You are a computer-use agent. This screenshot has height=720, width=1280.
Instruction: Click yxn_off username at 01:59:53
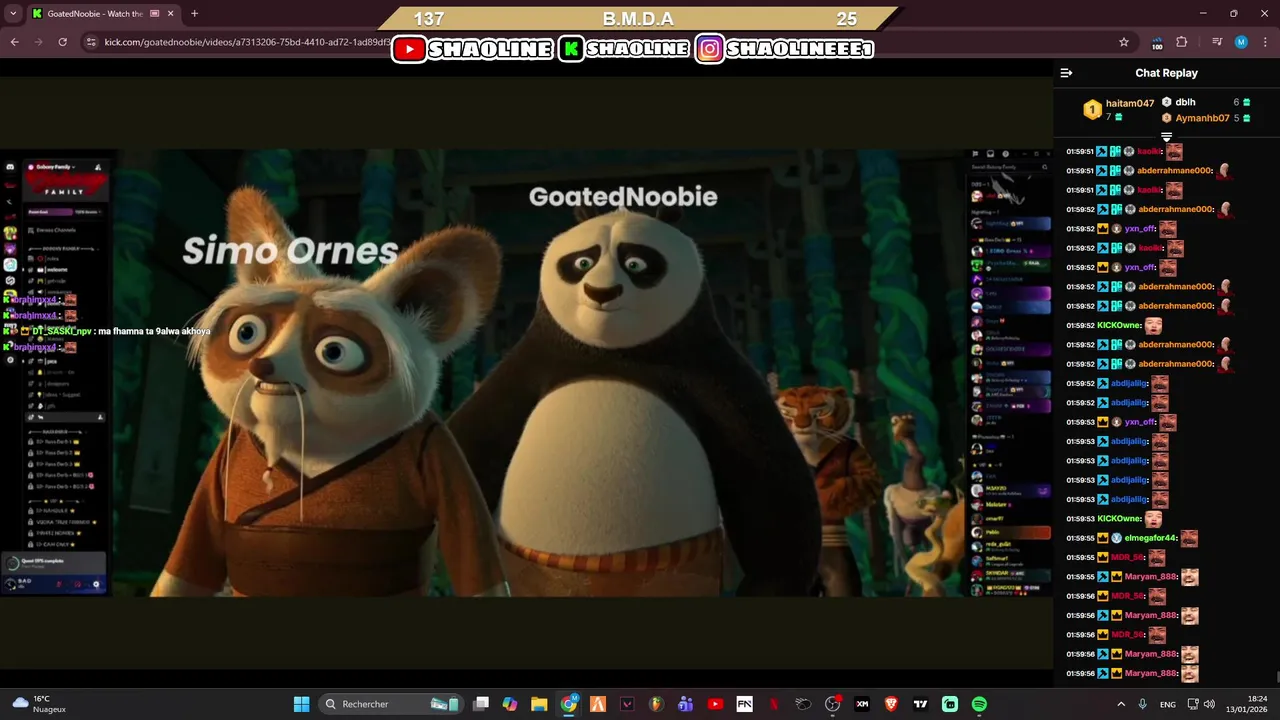click(x=1140, y=422)
